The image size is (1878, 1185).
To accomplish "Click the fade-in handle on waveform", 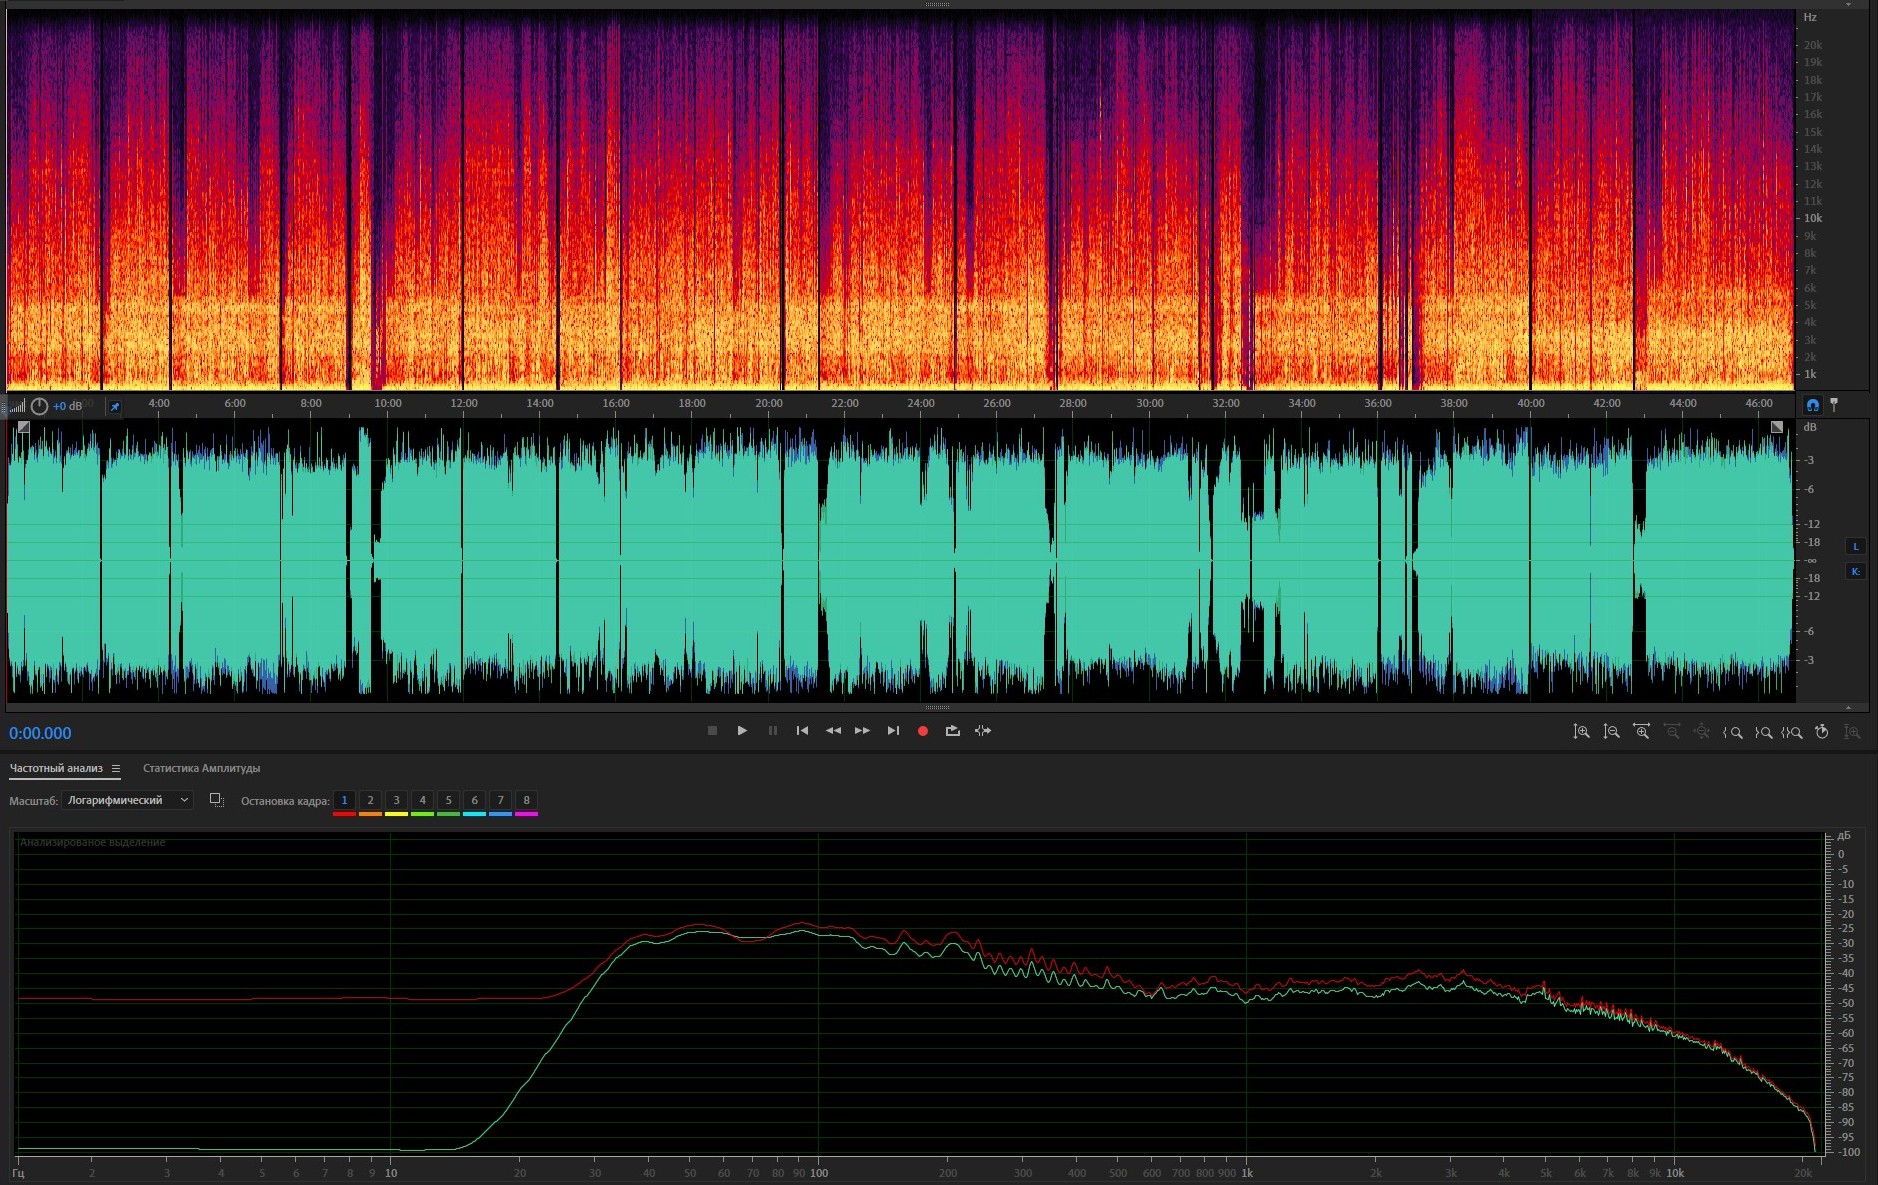I will click(x=24, y=427).
